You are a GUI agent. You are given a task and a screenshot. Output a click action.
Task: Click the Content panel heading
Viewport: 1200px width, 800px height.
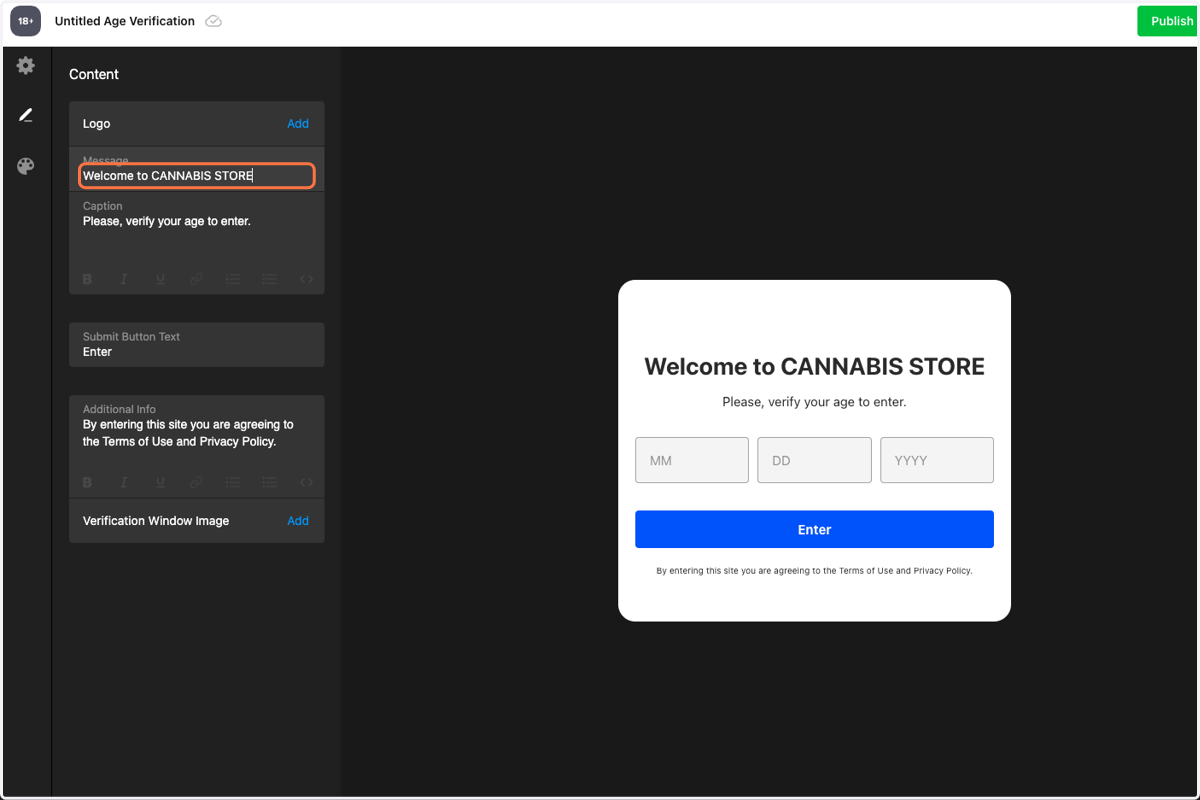coord(94,74)
